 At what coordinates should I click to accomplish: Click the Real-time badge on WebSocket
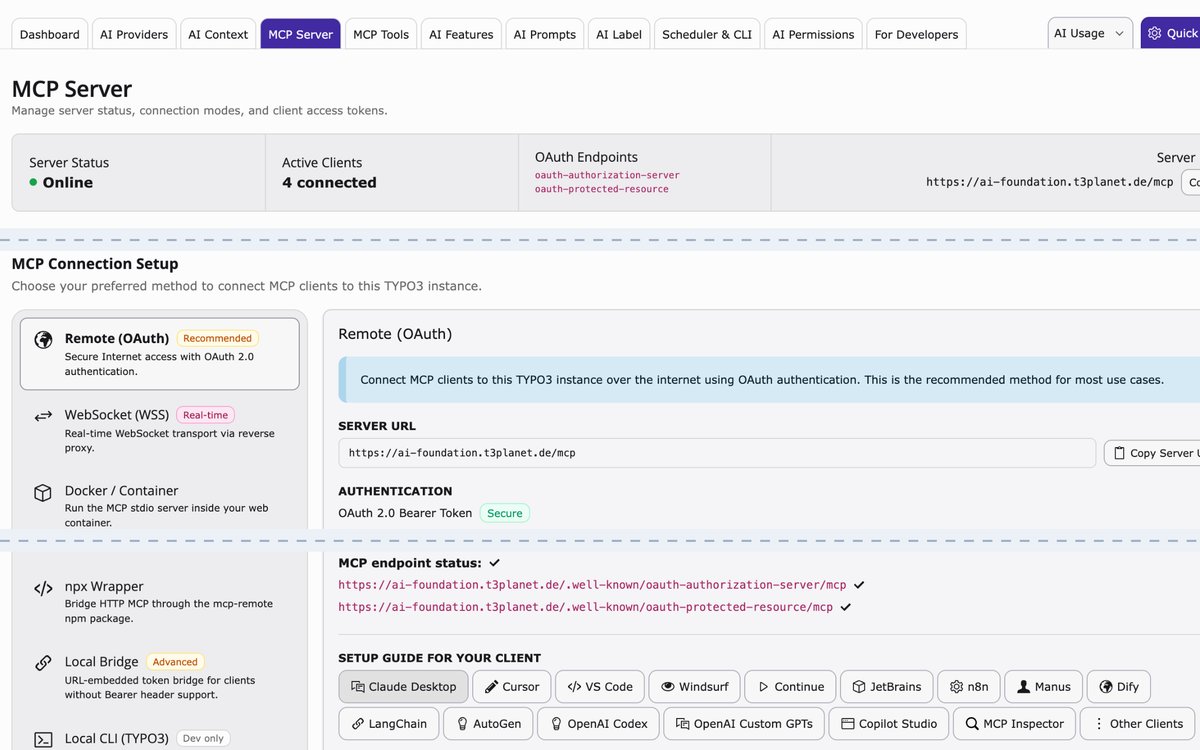[x=206, y=415]
